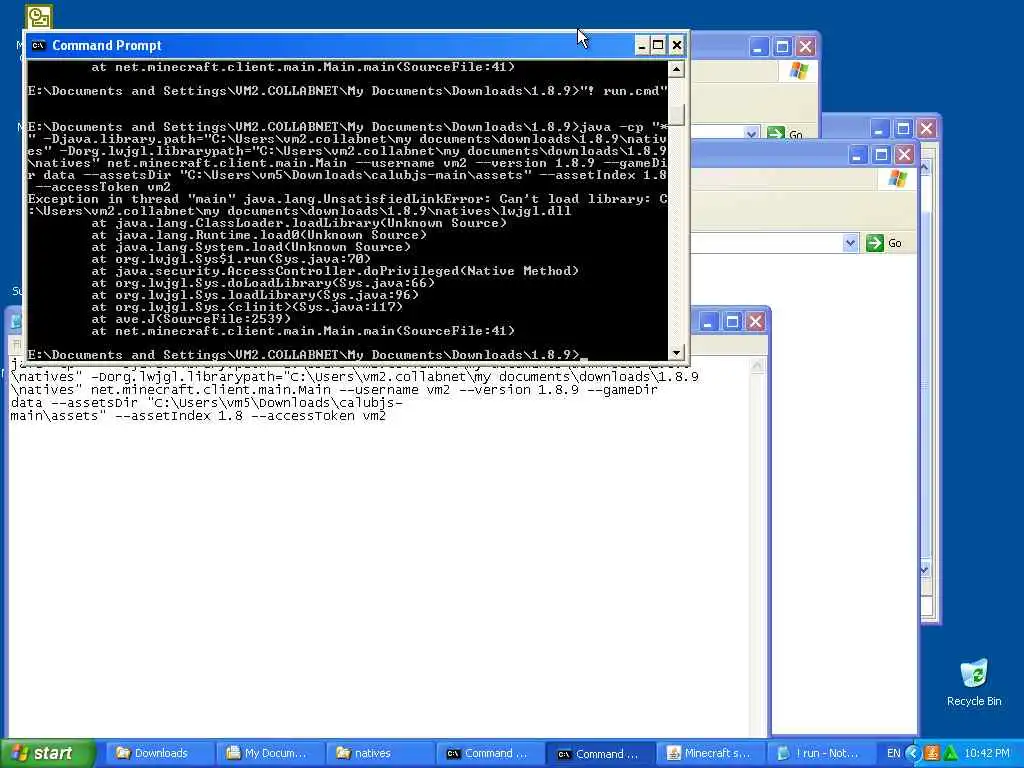
Task: Click Downloads folder icon in taskbar
Action: coord(123,753)
